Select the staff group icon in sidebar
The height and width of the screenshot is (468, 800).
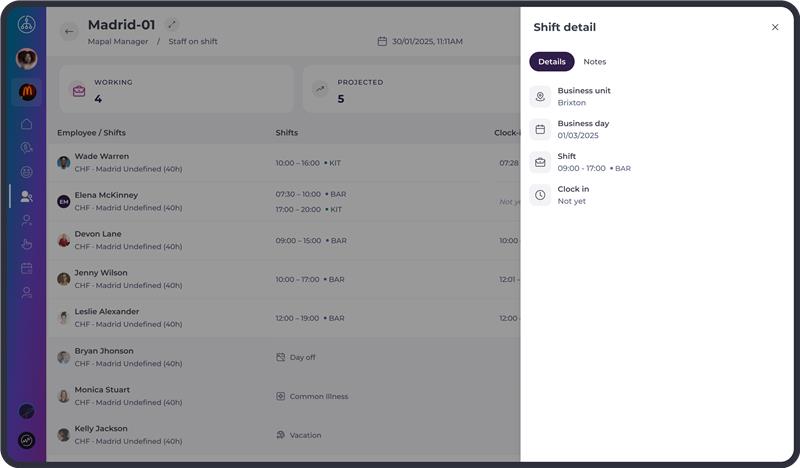pos(27,197)
